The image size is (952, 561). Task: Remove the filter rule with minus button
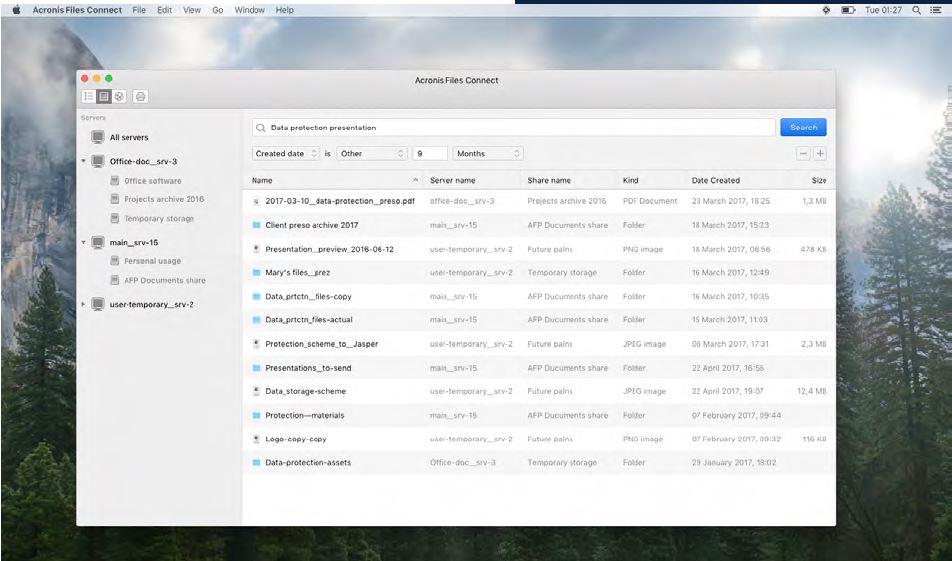803,154
